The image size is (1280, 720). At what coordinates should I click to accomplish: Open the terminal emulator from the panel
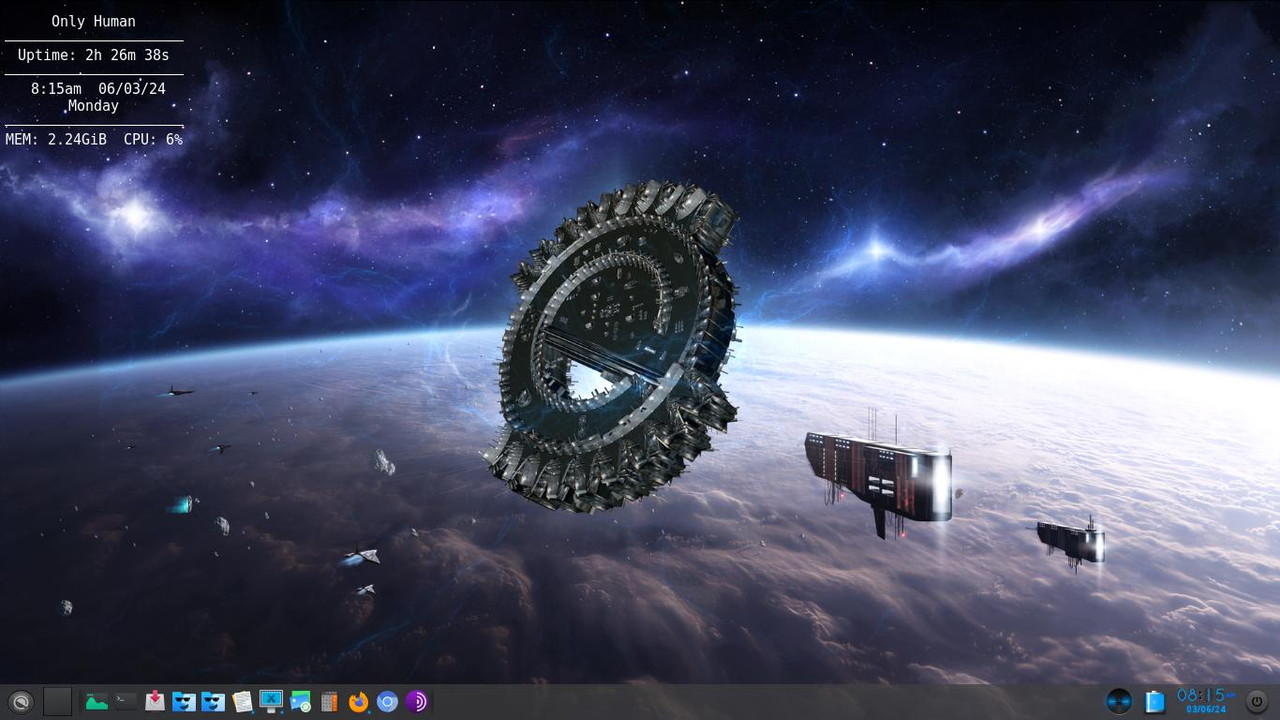[125, 702]
